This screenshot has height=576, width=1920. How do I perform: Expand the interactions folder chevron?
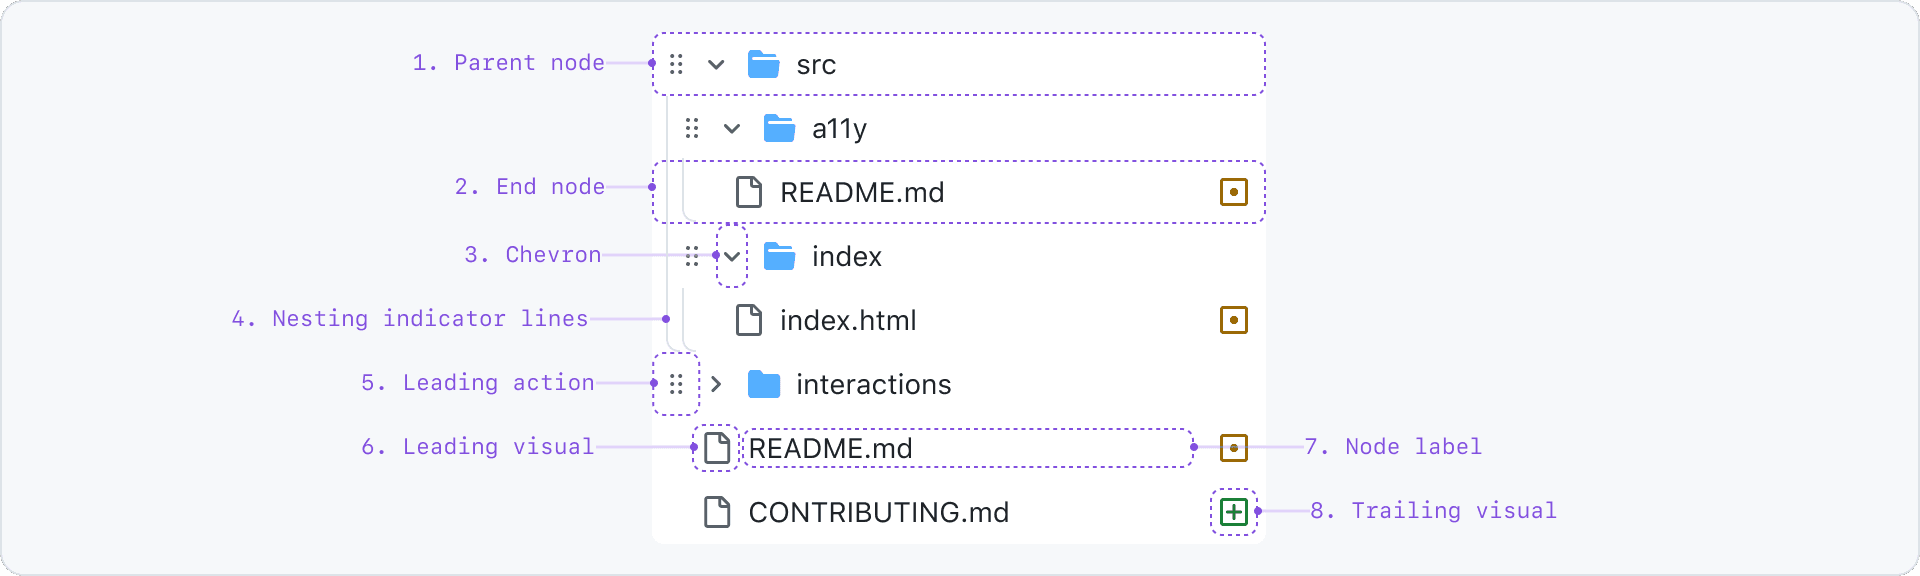click(716, 384)
